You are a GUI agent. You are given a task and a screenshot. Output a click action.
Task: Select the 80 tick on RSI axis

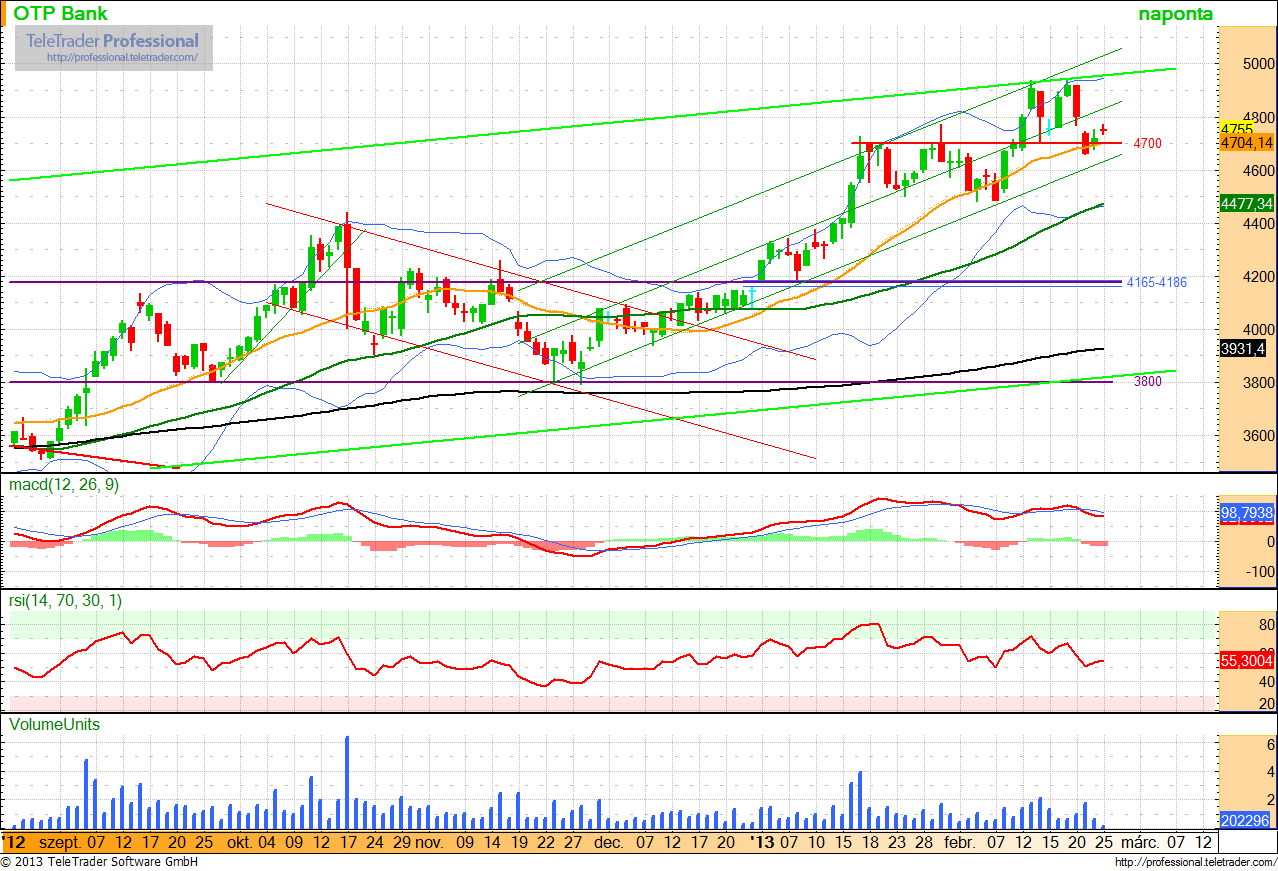point(1266,625)
